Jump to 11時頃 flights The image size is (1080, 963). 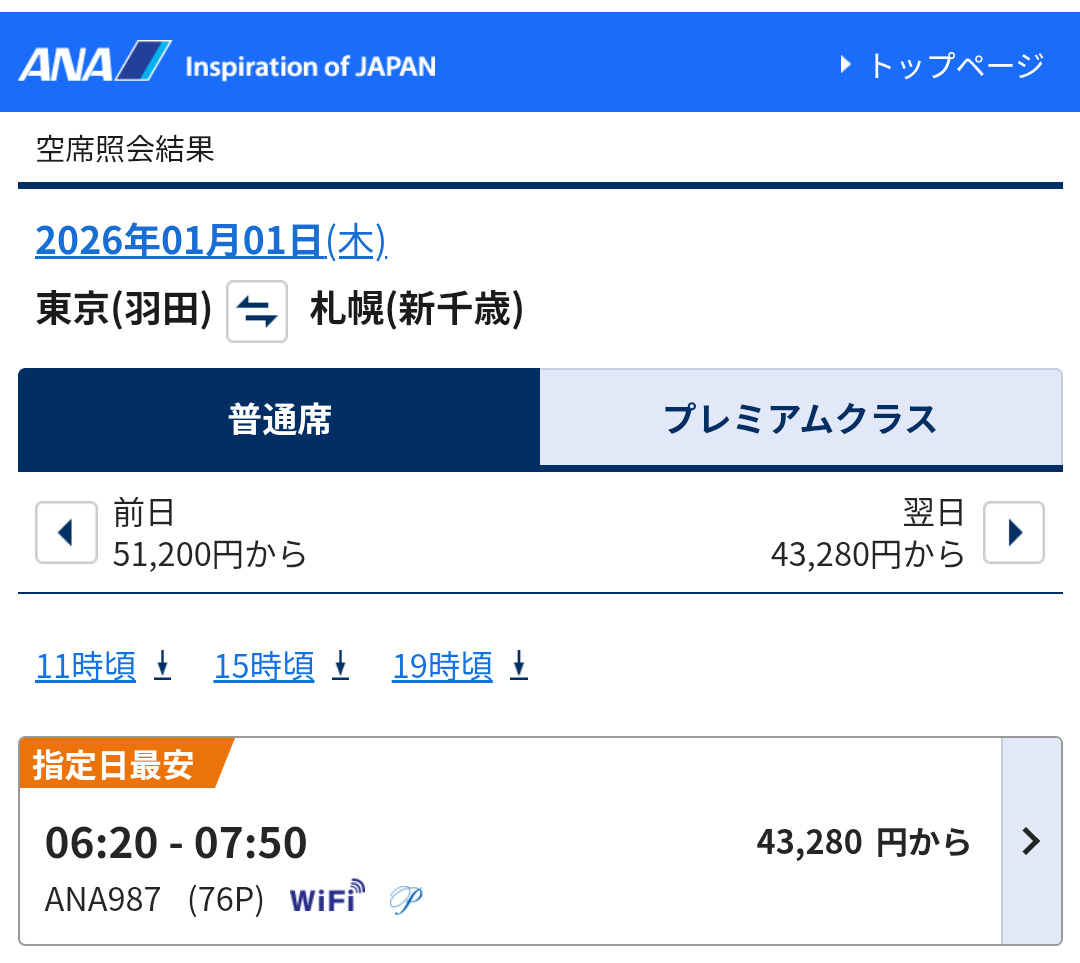pyautogui.click(x=103, y=666)
